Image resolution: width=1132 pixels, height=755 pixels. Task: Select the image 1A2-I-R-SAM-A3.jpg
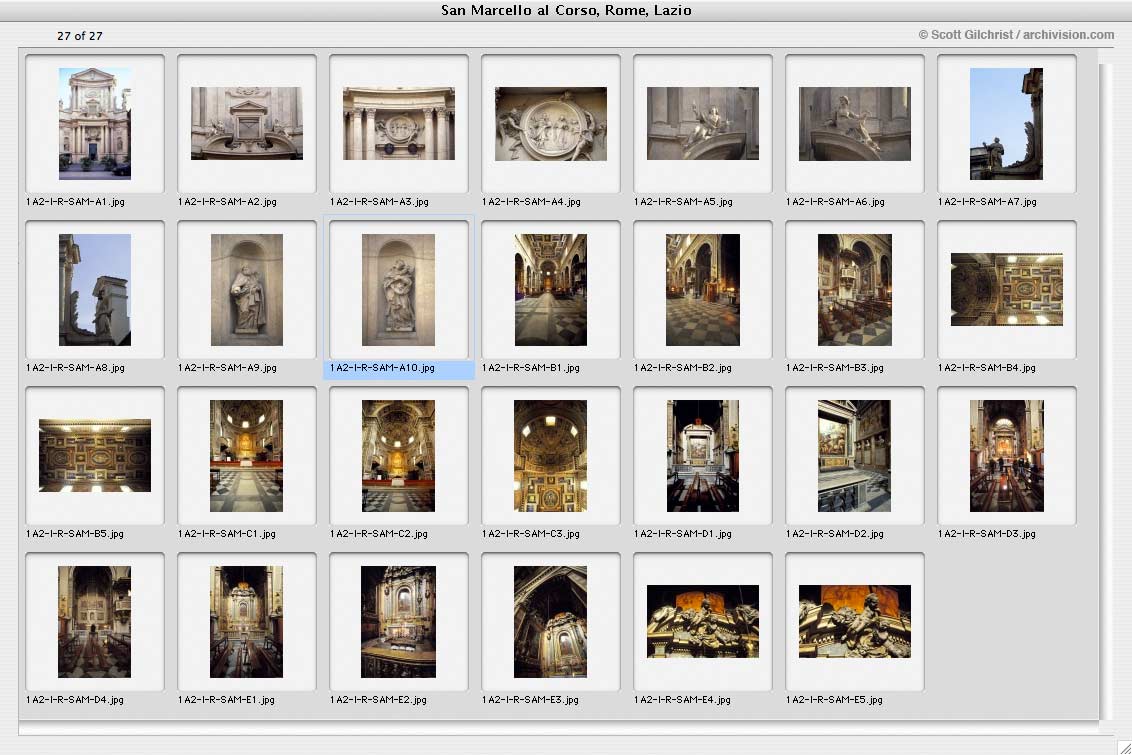point(399,123)
